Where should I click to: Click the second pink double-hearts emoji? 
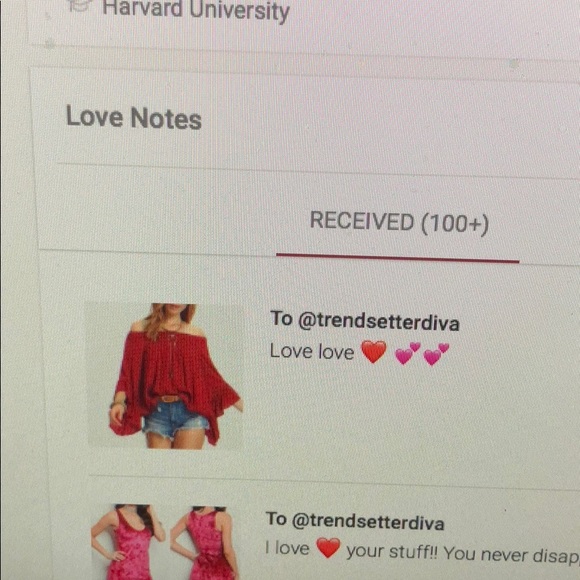tap(436, 354)
